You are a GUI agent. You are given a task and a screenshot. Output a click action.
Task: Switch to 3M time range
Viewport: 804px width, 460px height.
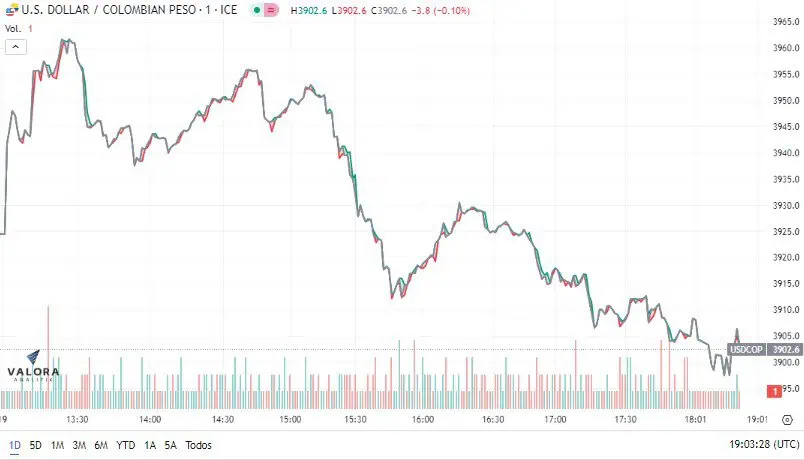click(79, 445)
